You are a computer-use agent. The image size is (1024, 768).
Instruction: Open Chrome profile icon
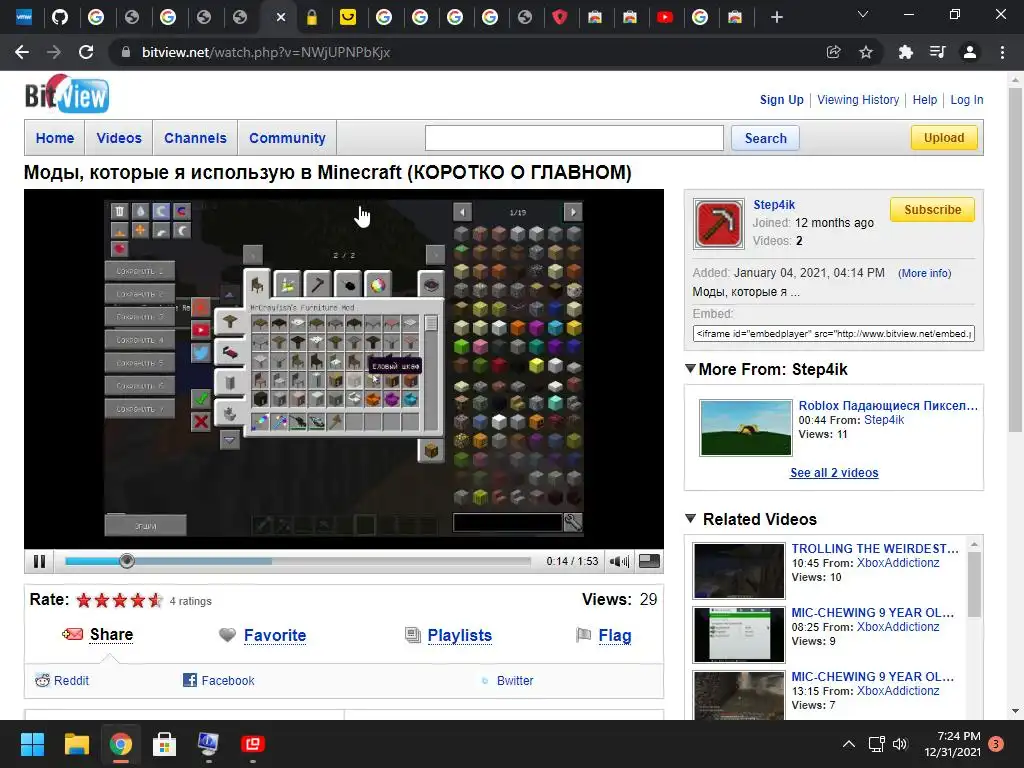coord(970,52)
